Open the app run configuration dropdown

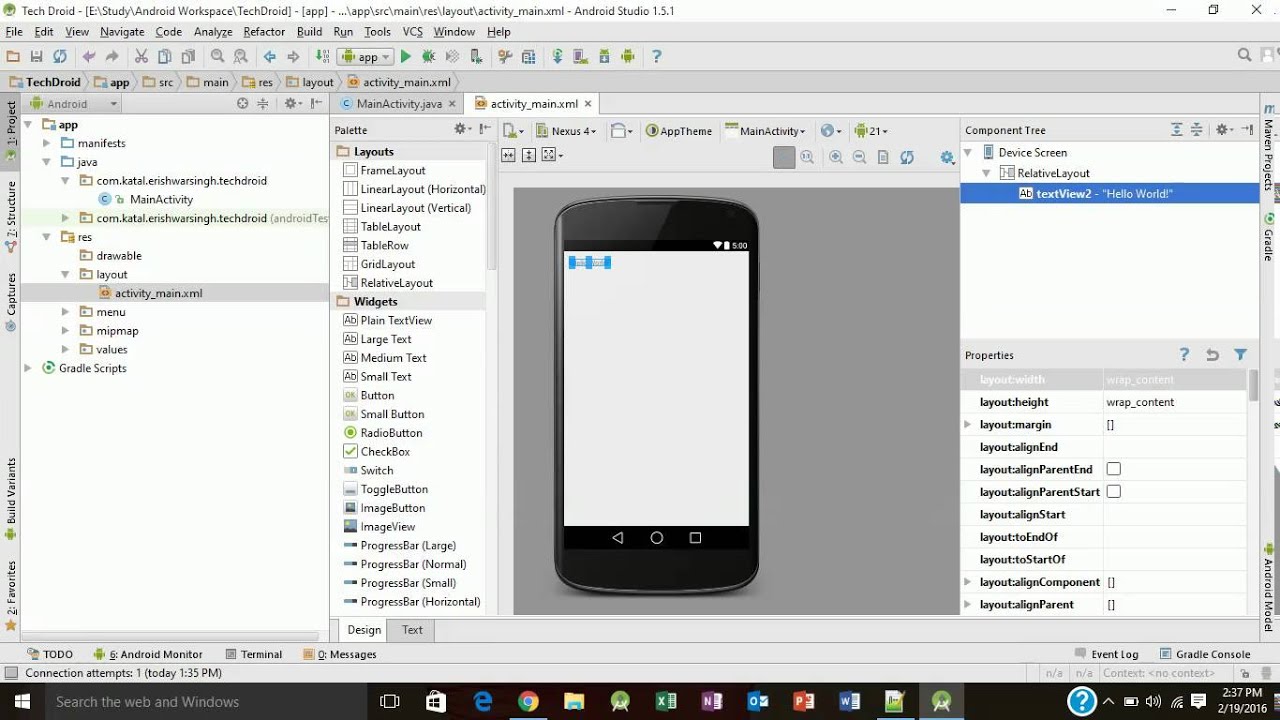364,57
